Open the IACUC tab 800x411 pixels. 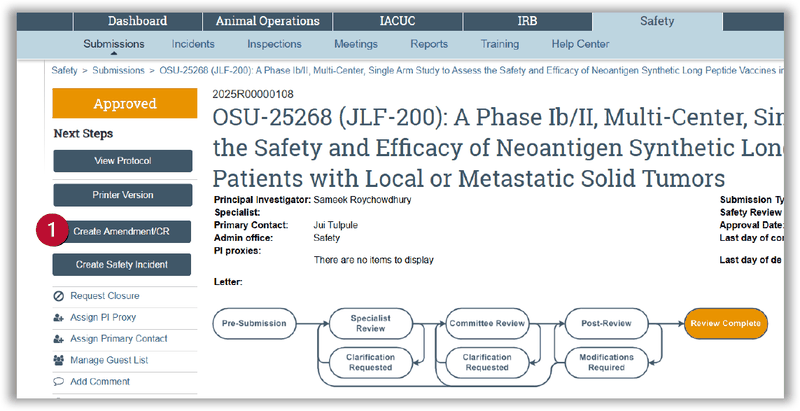click(397, 21)
